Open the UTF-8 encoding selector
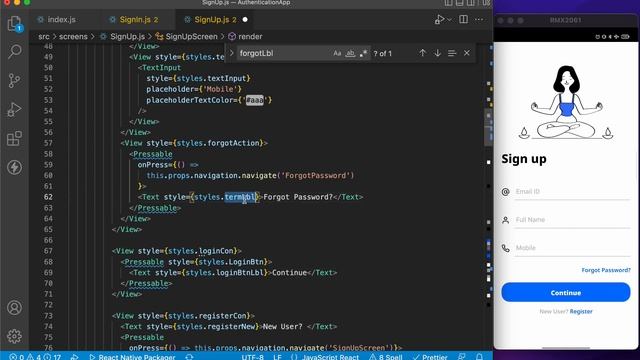 pos(253,357)
